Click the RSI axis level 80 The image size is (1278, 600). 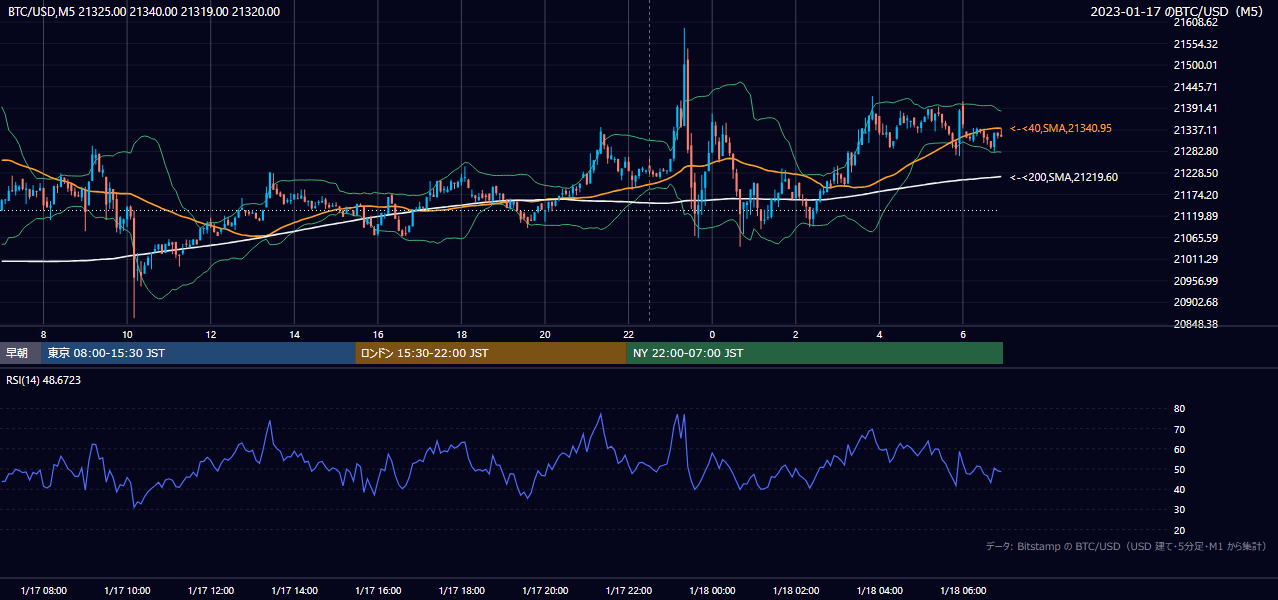coord(1179,409)
